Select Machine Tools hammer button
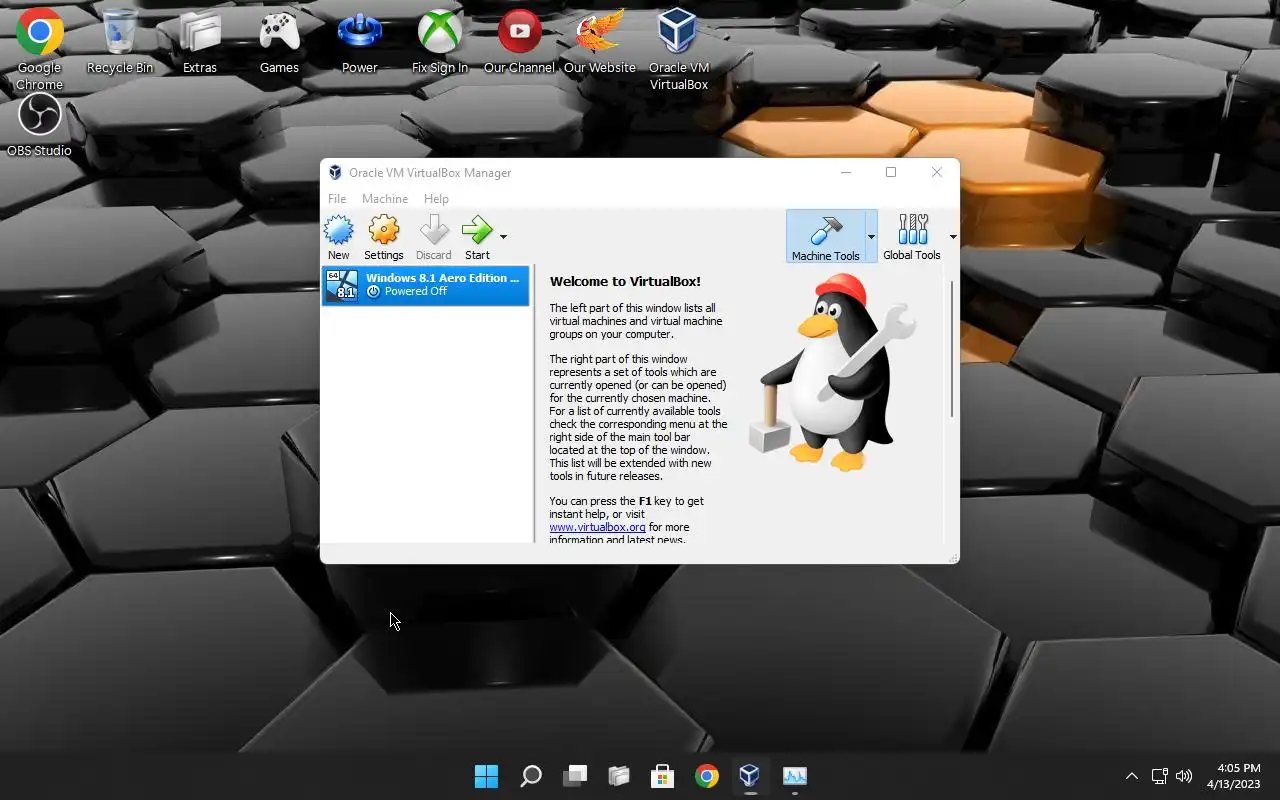Viewport: 1280px width, 800px height. (x=825, y=237)
